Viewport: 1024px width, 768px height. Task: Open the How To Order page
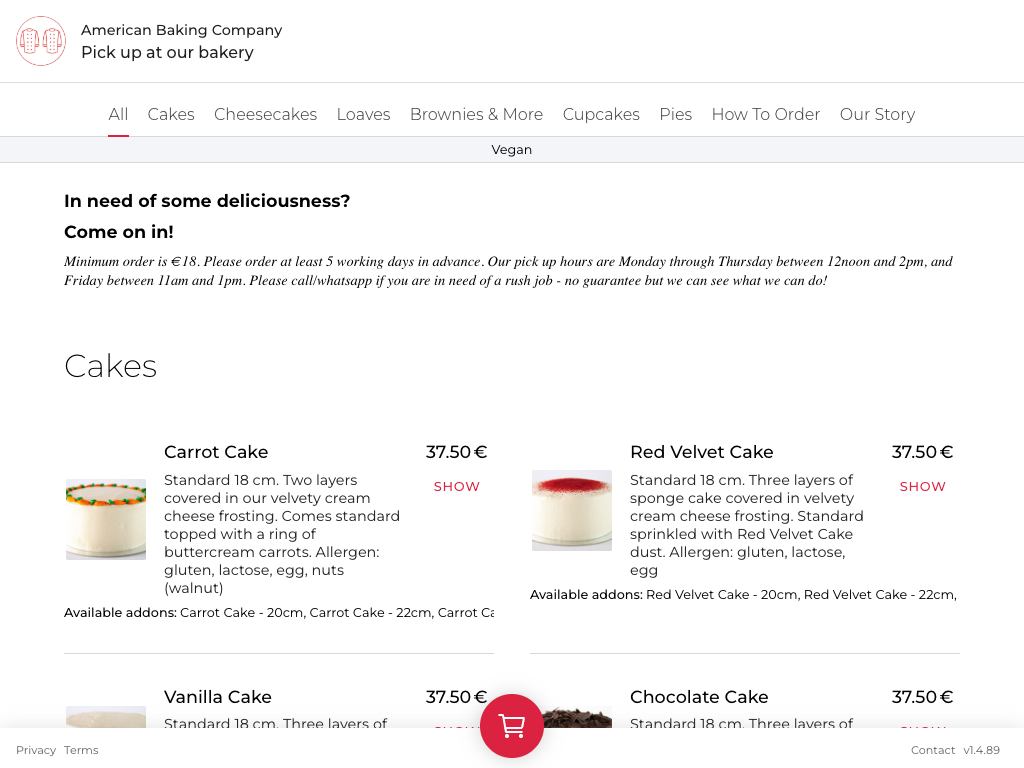point(766,114)
